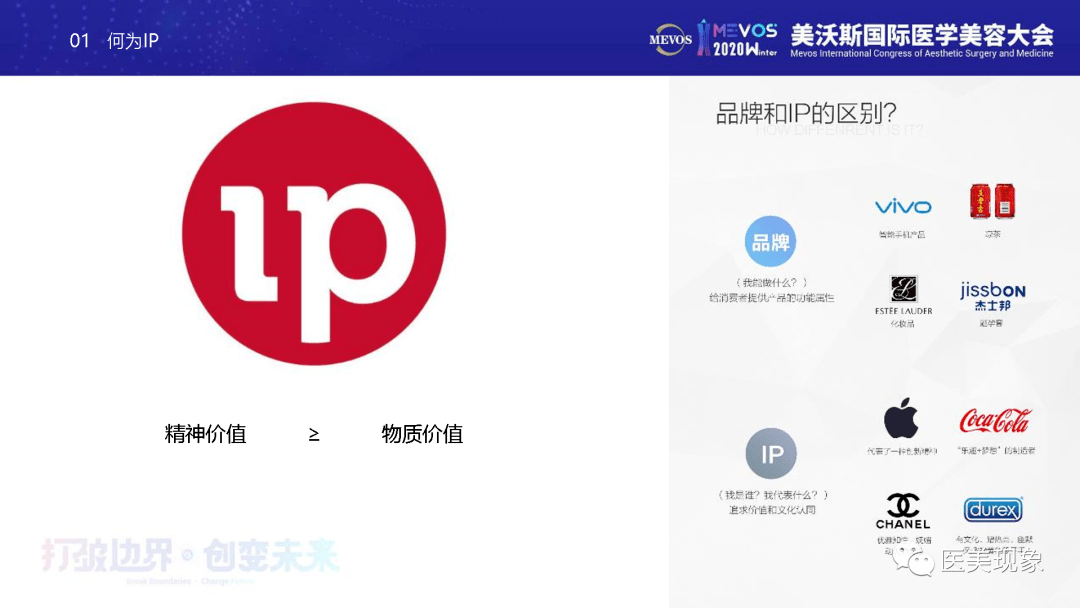Select the red herbal tea cans image
This screenshot has height=608, width=1080.
[993, 201]
